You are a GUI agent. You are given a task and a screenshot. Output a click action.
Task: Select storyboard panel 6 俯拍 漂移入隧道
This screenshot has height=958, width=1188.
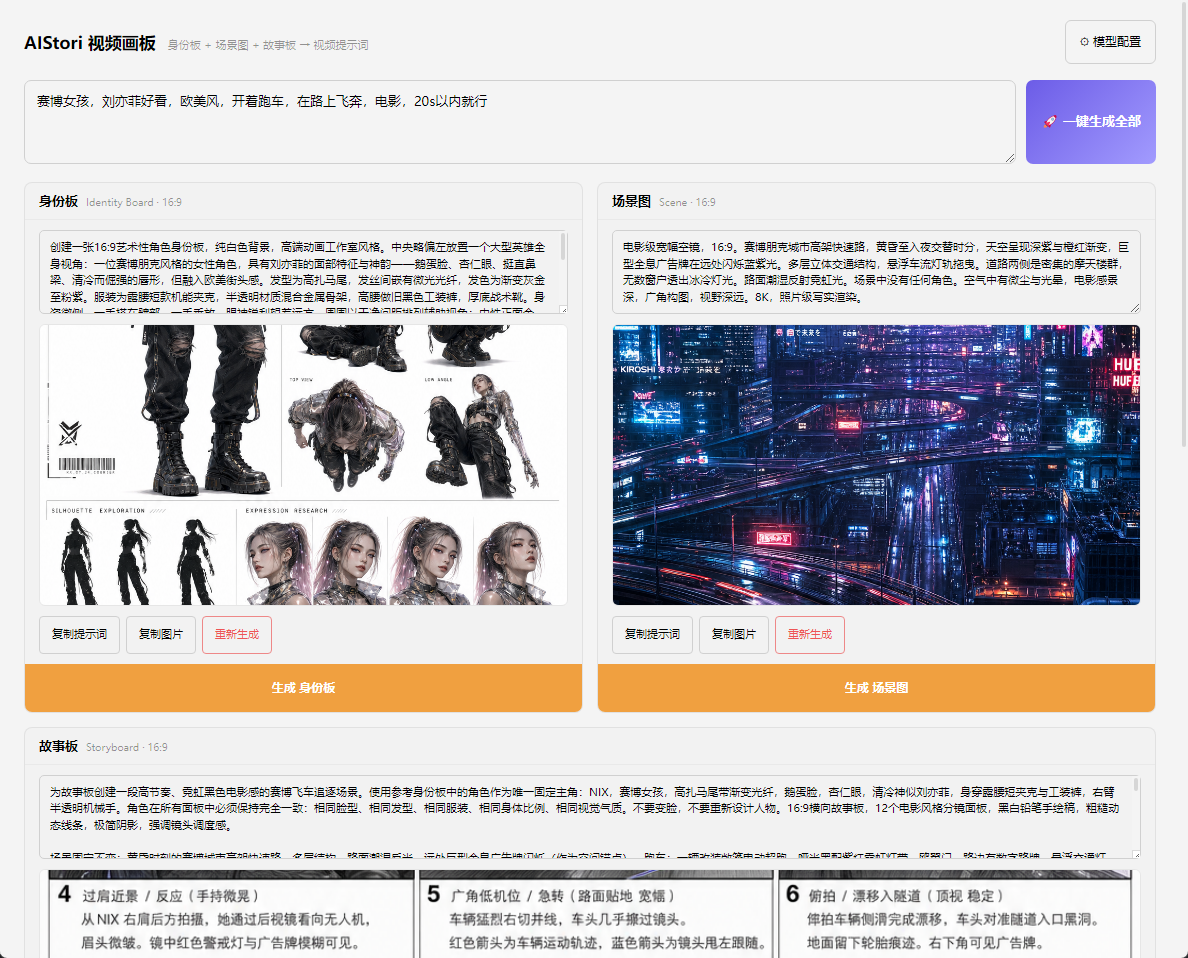point(954,914)
